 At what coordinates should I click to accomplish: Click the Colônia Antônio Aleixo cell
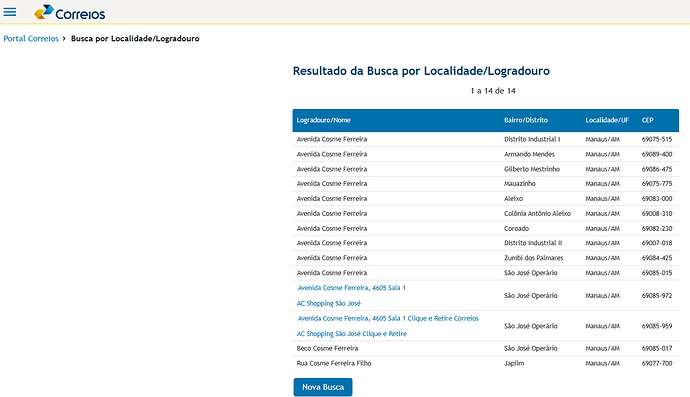coord(537,213)
